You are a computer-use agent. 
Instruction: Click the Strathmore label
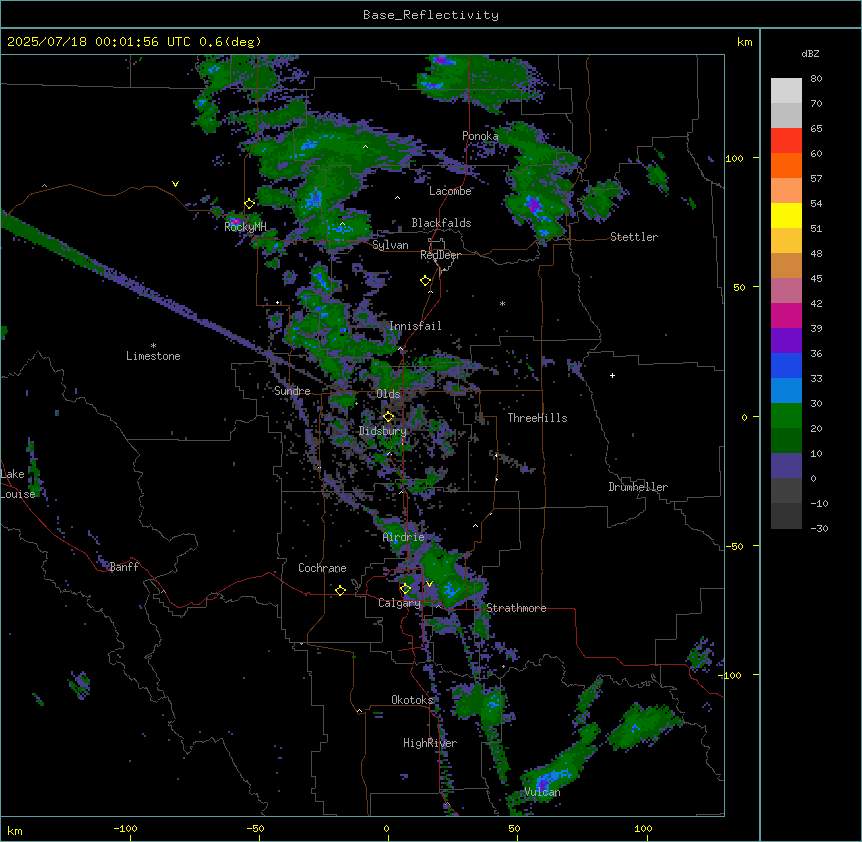click(x=516, y=608)
